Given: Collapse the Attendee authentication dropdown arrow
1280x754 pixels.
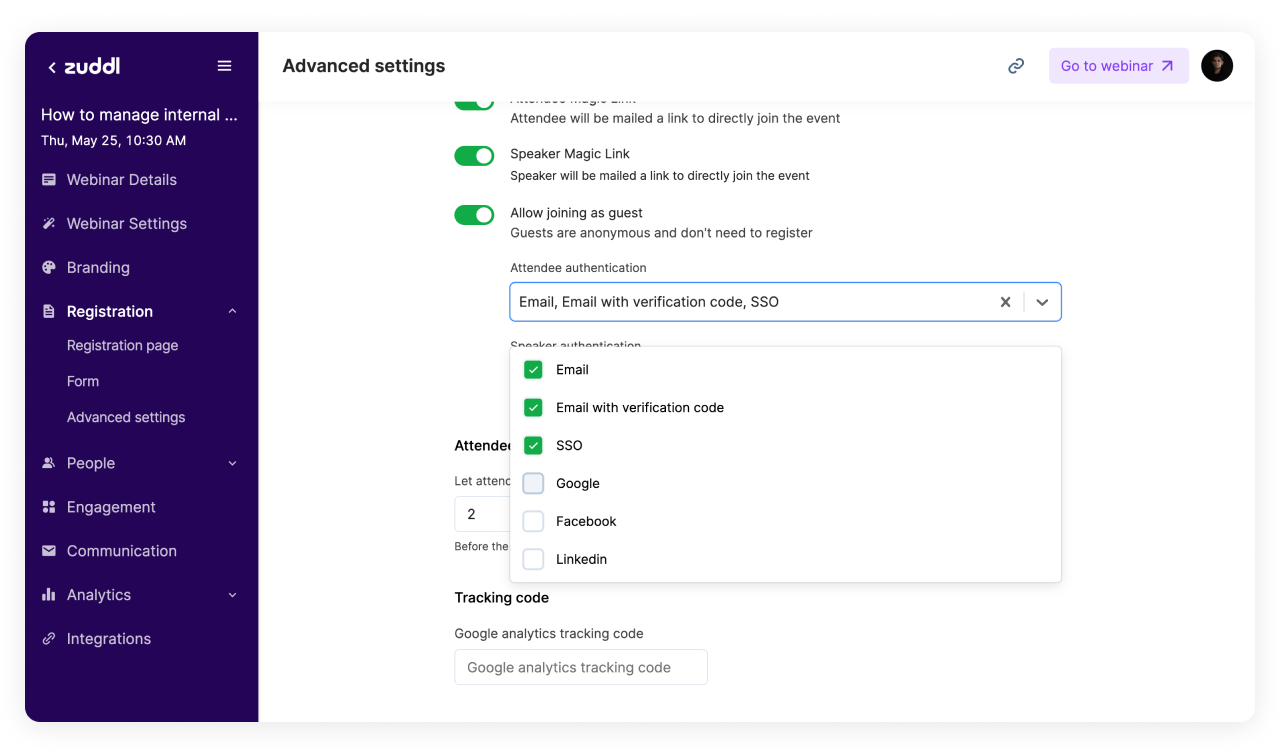Looking at the screenshot, I should [1042, 302].
